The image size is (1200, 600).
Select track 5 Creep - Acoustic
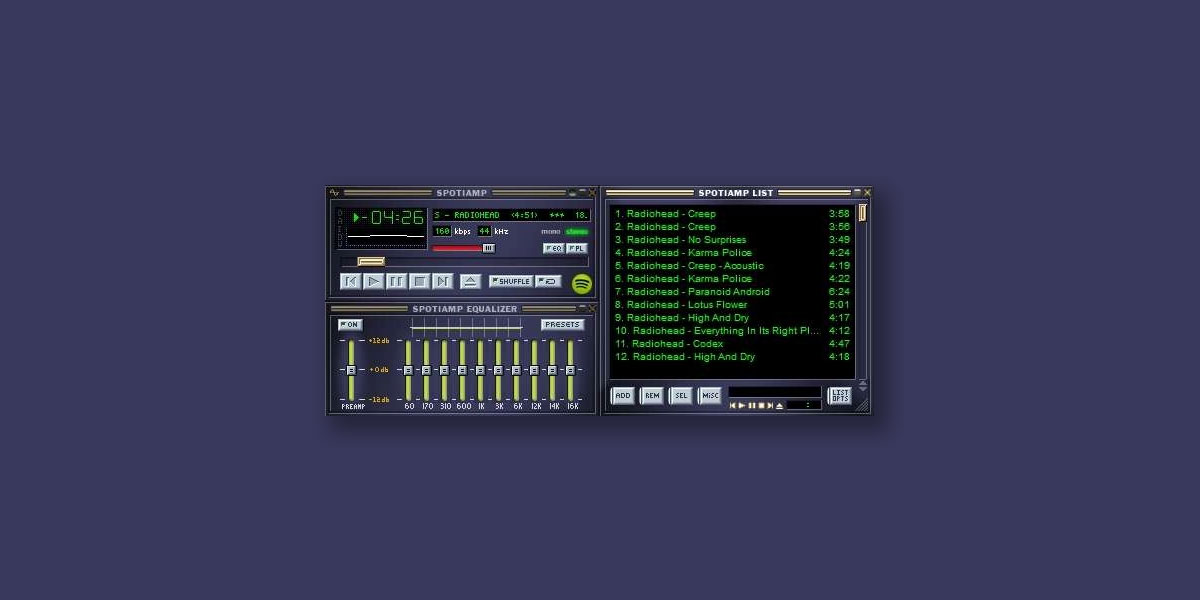[x=732, y=266]
